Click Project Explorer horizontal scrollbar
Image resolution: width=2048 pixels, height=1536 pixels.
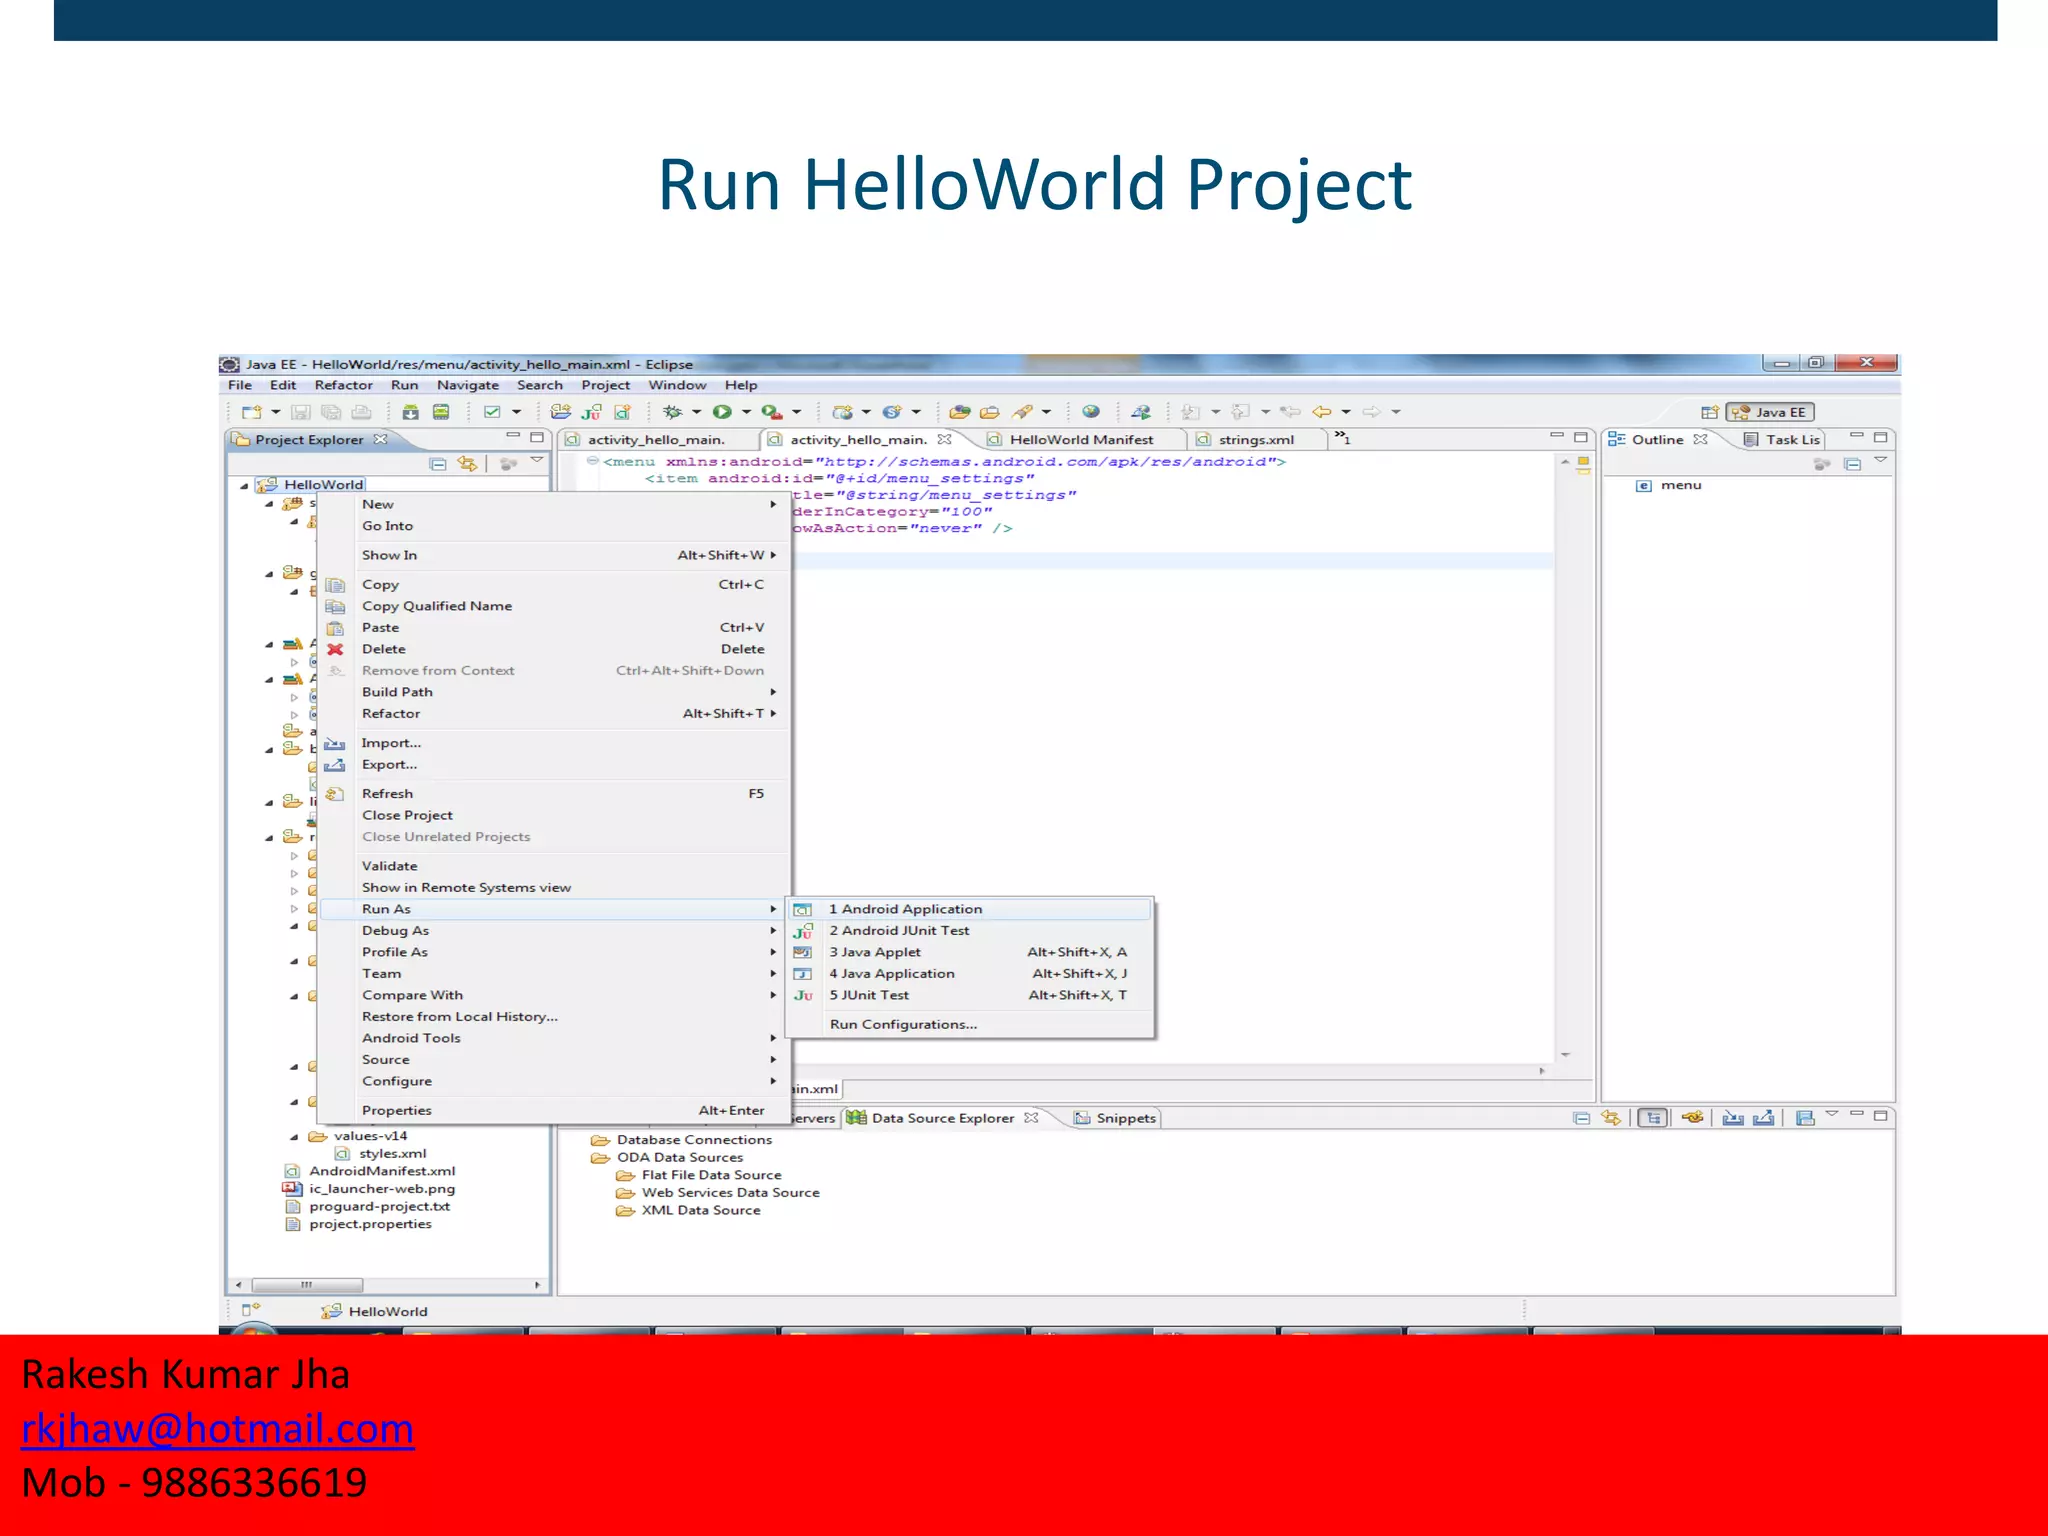click(x=306, y=1285)
